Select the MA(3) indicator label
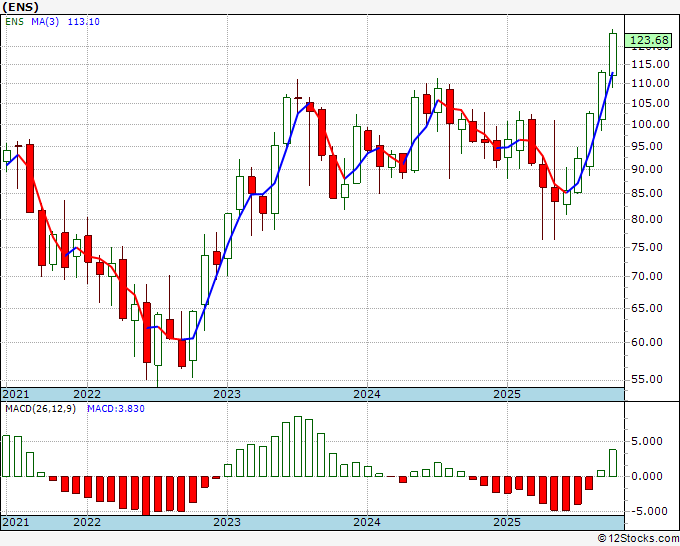Image resolution: width=680 pixels, height=546 pixels. point(45,22)
